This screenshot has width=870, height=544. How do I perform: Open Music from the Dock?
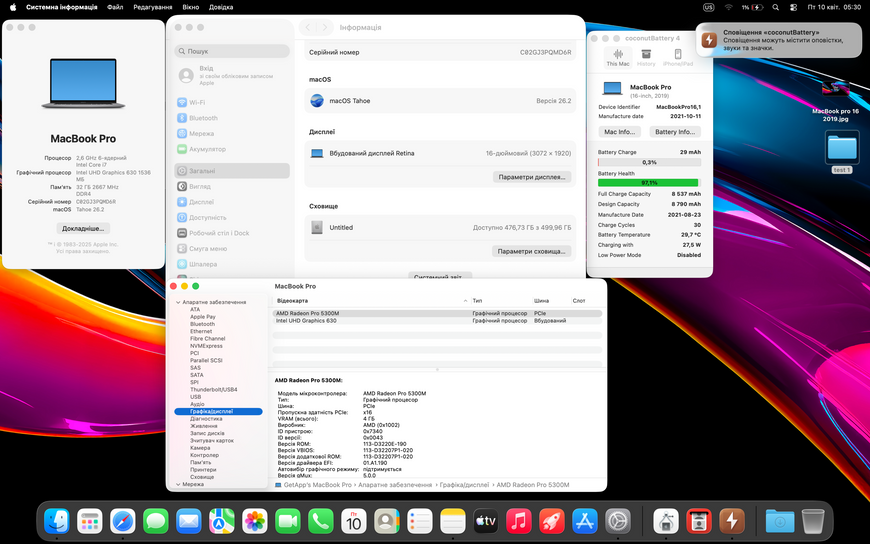519,521
